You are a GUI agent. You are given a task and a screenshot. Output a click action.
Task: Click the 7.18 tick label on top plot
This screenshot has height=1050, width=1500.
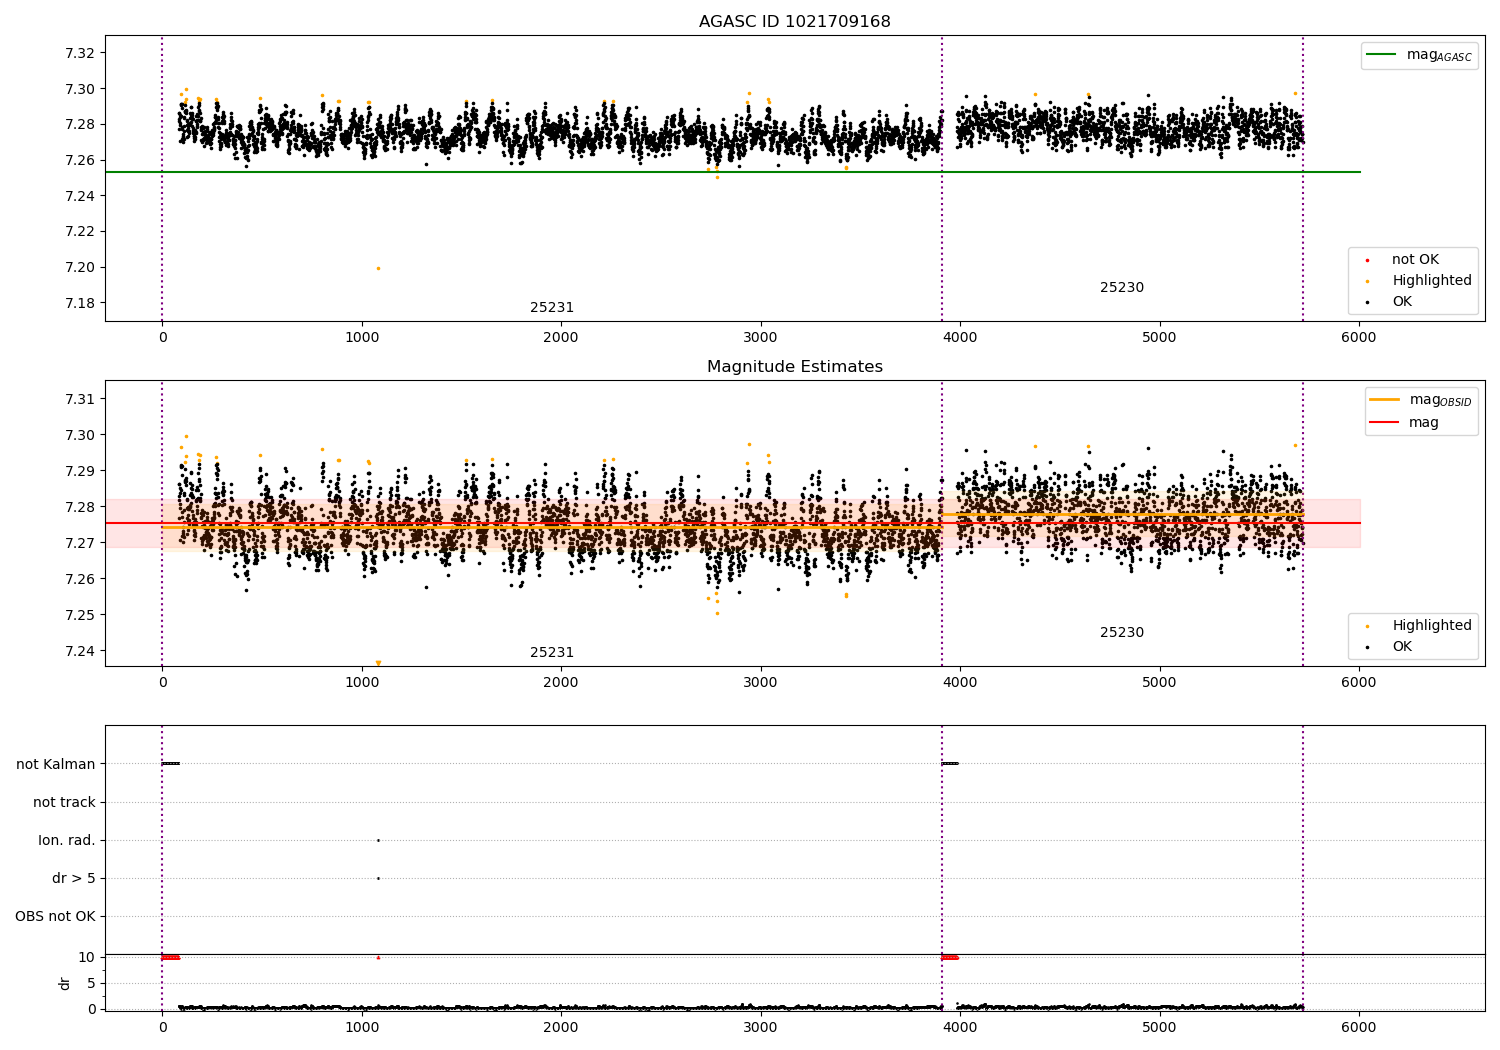point(78,303)
